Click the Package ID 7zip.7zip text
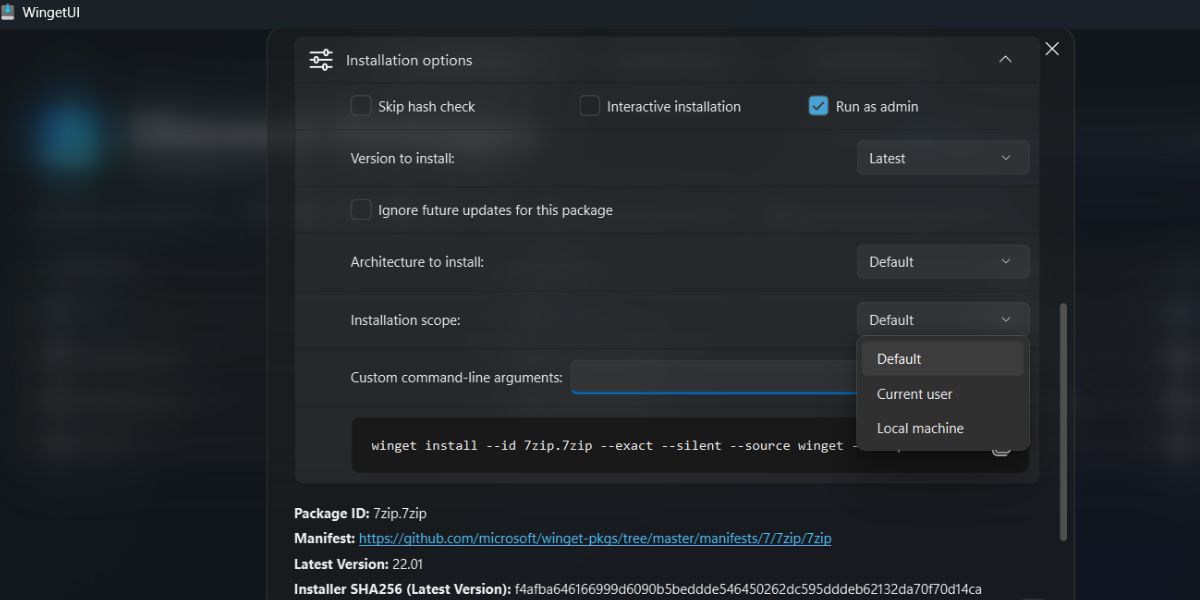1200x600 pixels. tap(400, 513)
